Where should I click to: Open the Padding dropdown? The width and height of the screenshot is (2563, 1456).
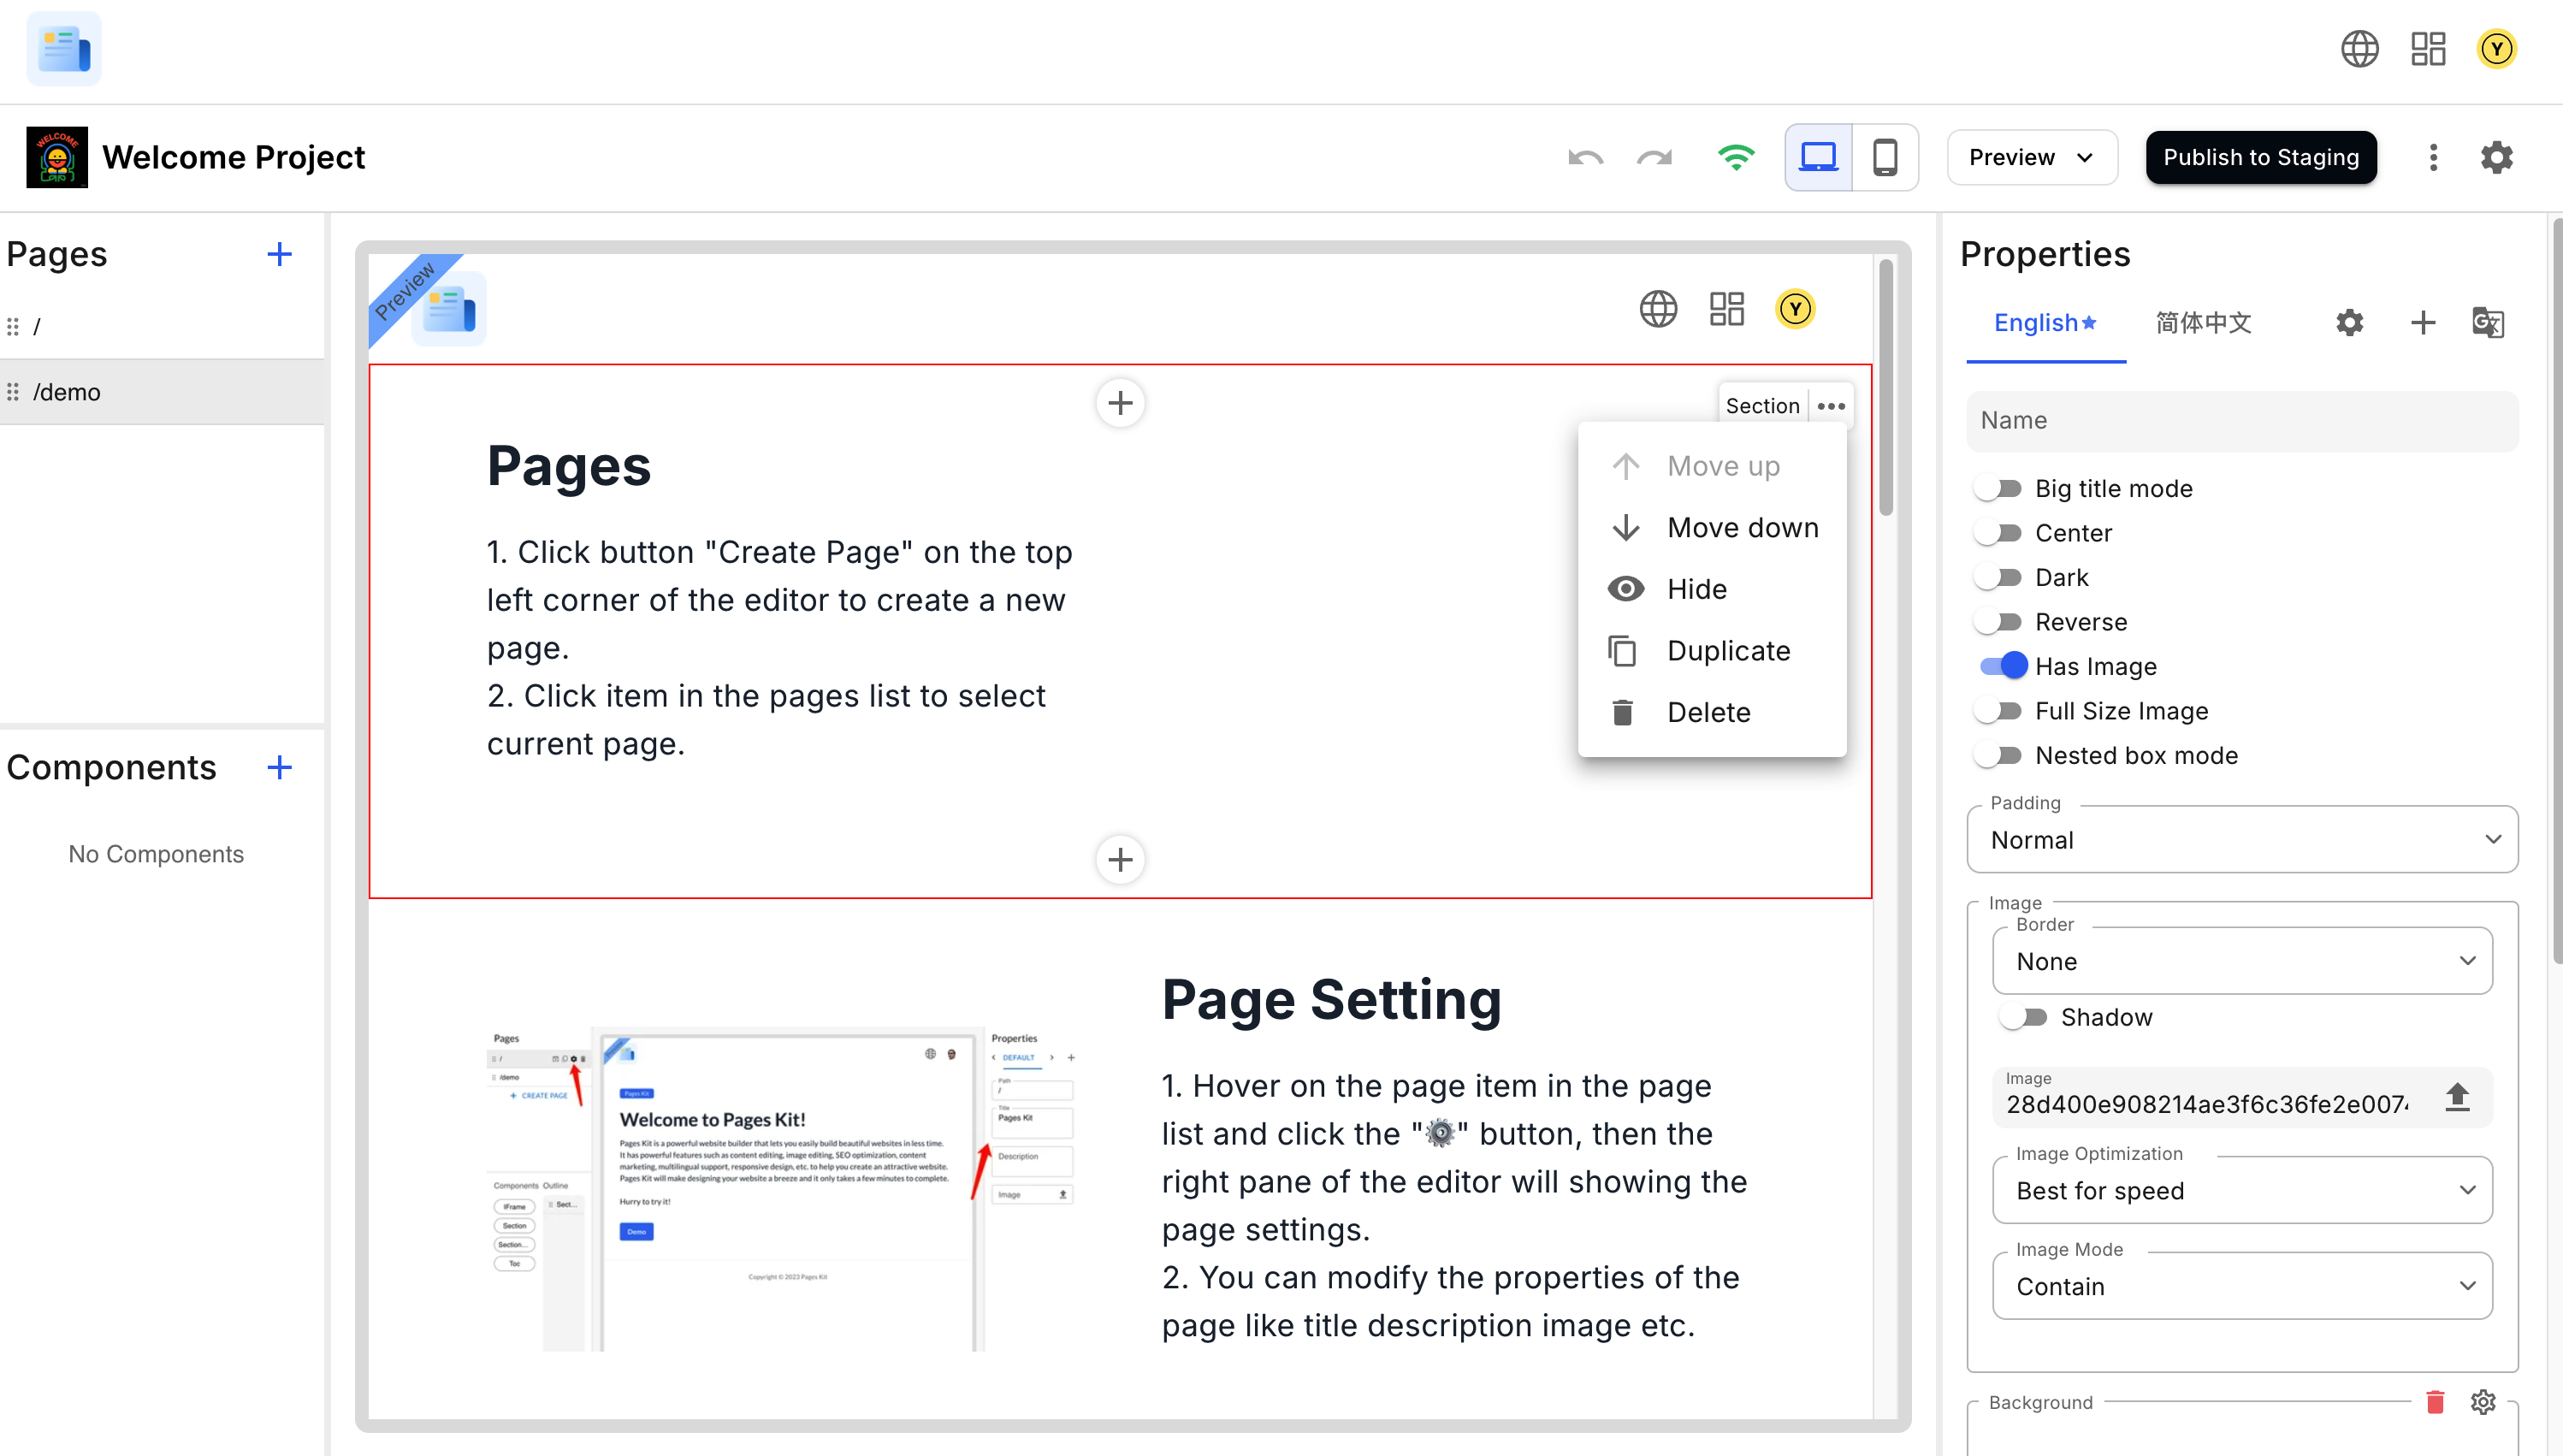(x=2241, y=840)
